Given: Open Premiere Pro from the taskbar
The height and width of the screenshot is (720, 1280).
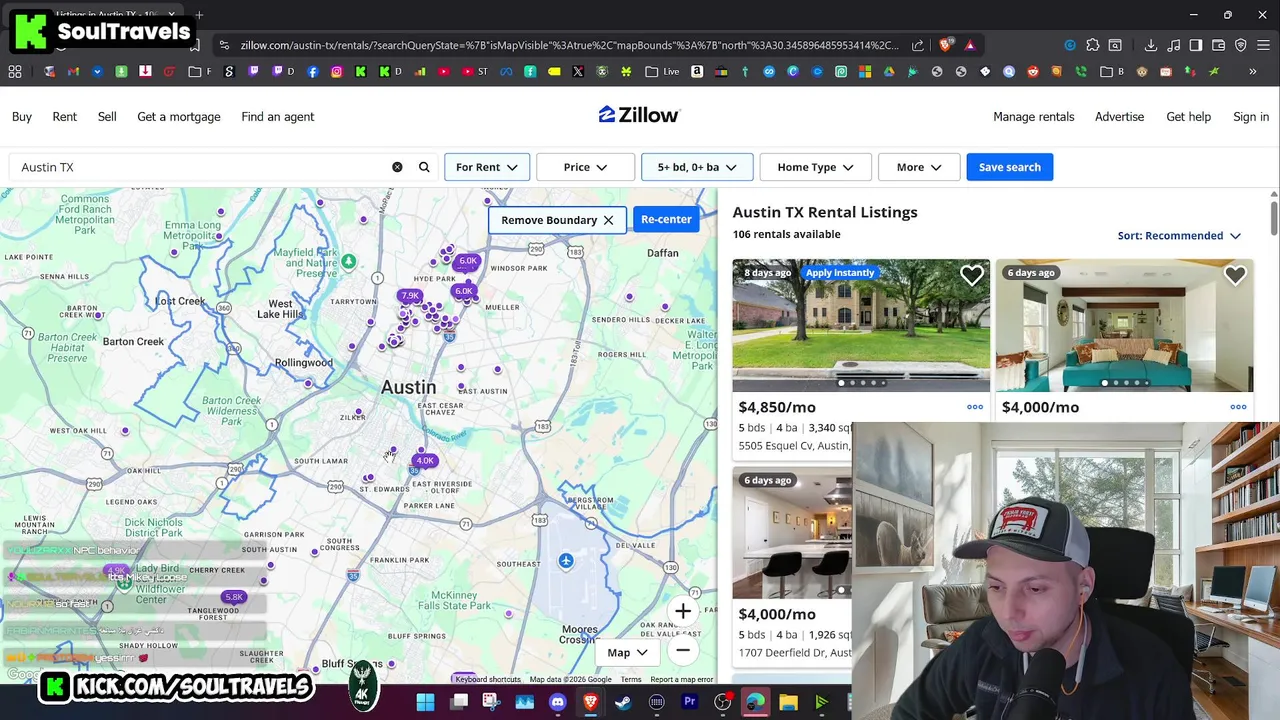Looking at the screenshot, I should [689, 702].
